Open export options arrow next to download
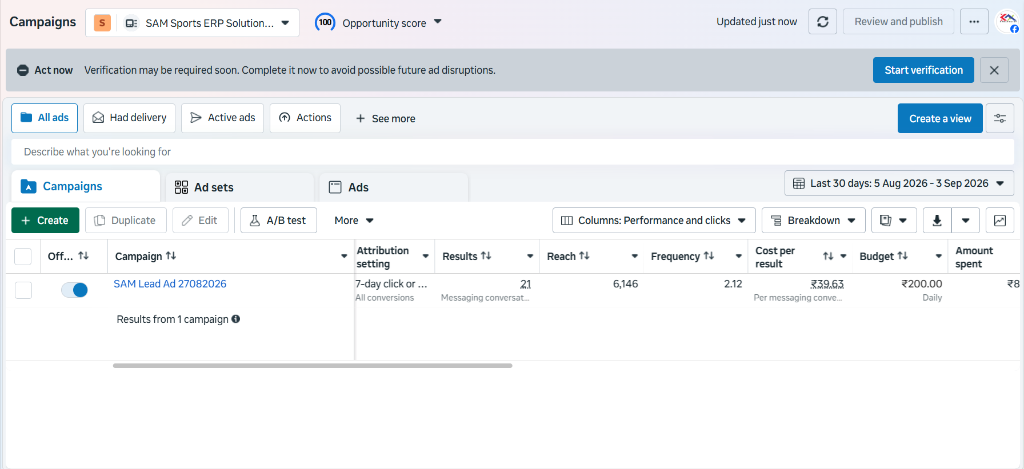 pos(966,220)
